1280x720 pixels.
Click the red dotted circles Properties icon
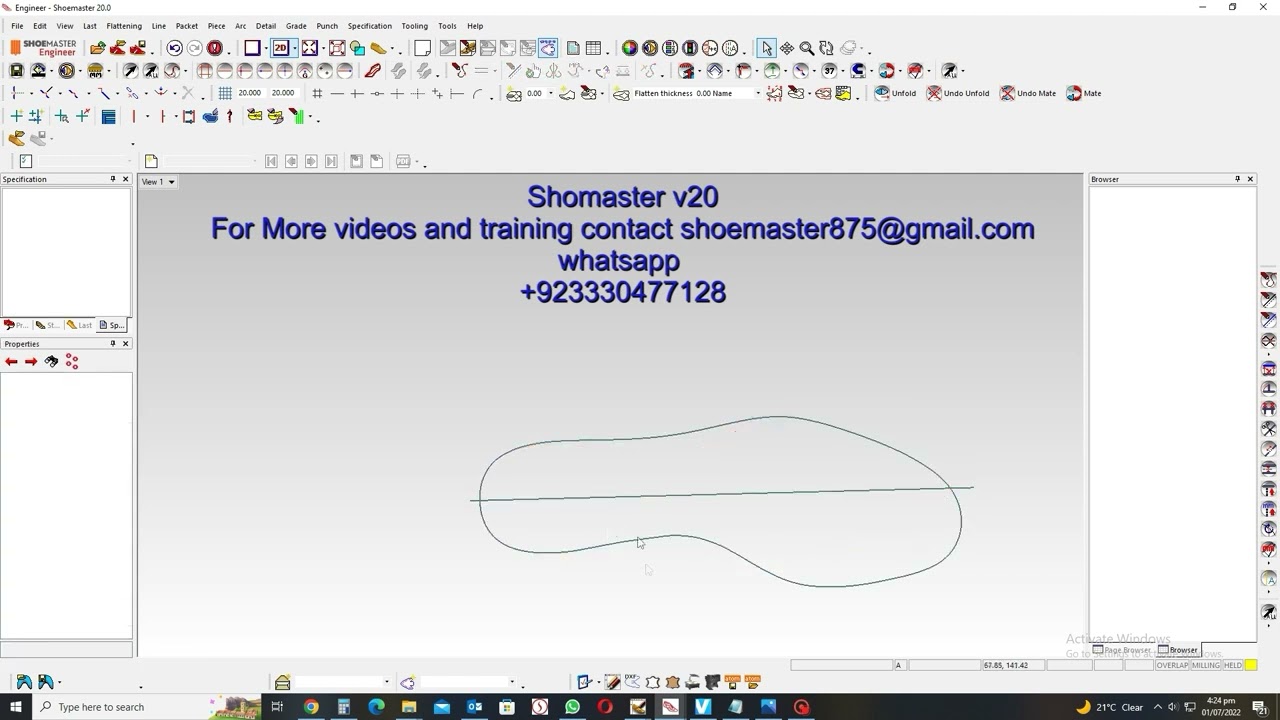(x=72, y=362)
